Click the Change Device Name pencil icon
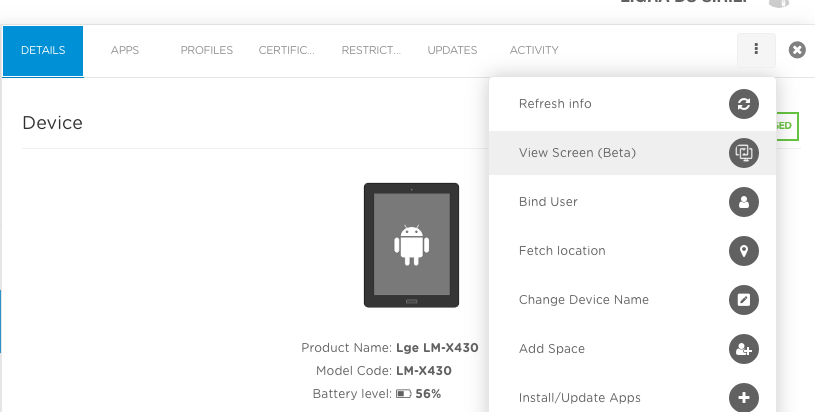Viewport: 815px width, 412px height. coord(744,300)
